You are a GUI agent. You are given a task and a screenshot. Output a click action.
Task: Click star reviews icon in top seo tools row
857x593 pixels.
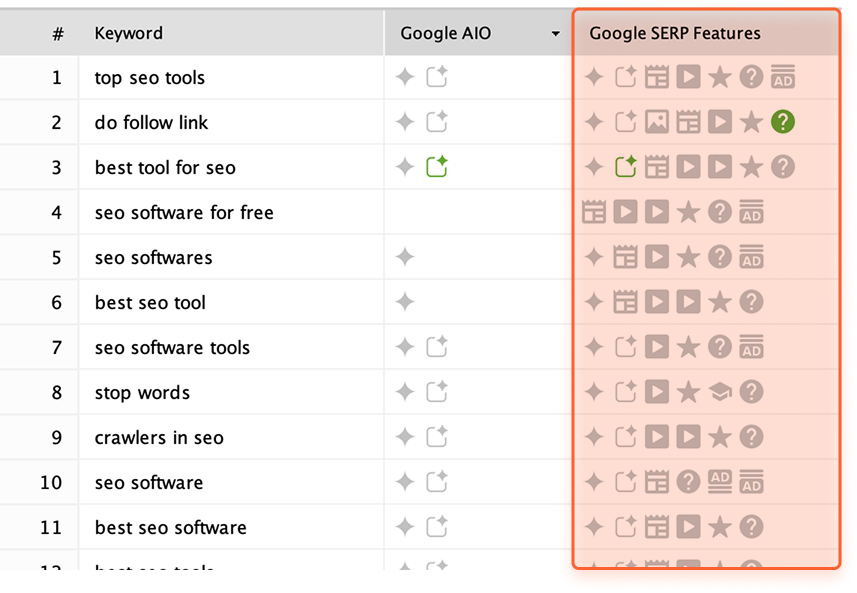(x=720, y=77)
